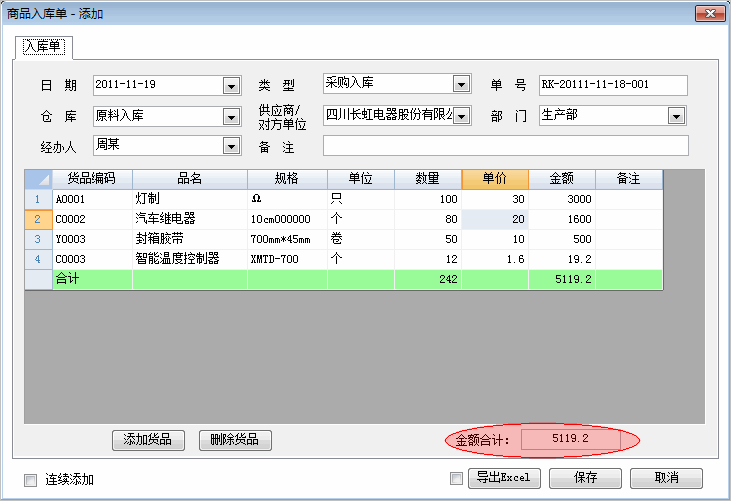Select row 2 header in grid

point(38,219)
